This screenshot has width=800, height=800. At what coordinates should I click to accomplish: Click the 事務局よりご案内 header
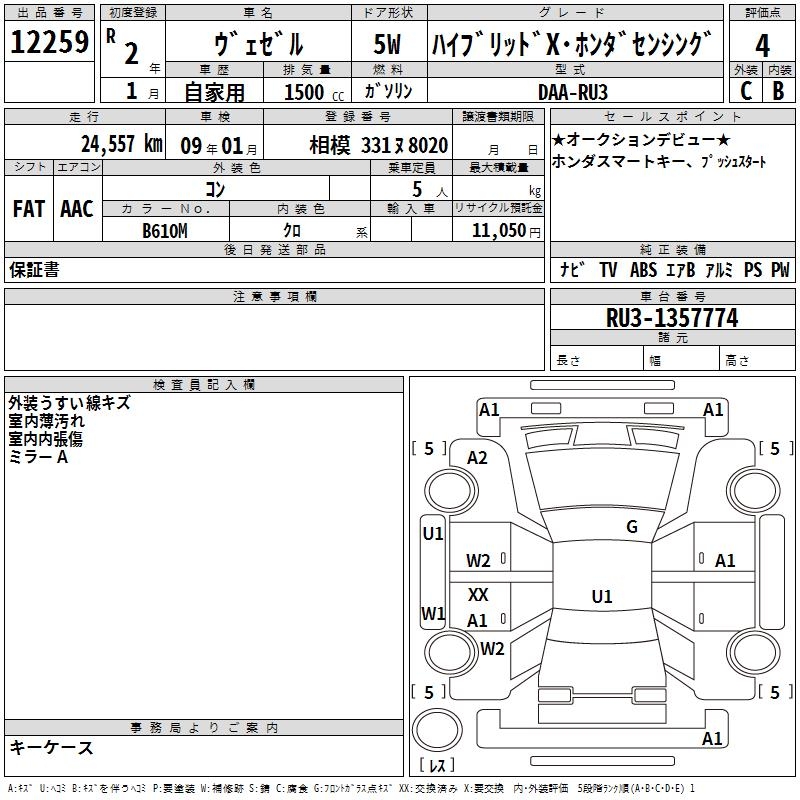pyautogui.click(x=204, y=728)
